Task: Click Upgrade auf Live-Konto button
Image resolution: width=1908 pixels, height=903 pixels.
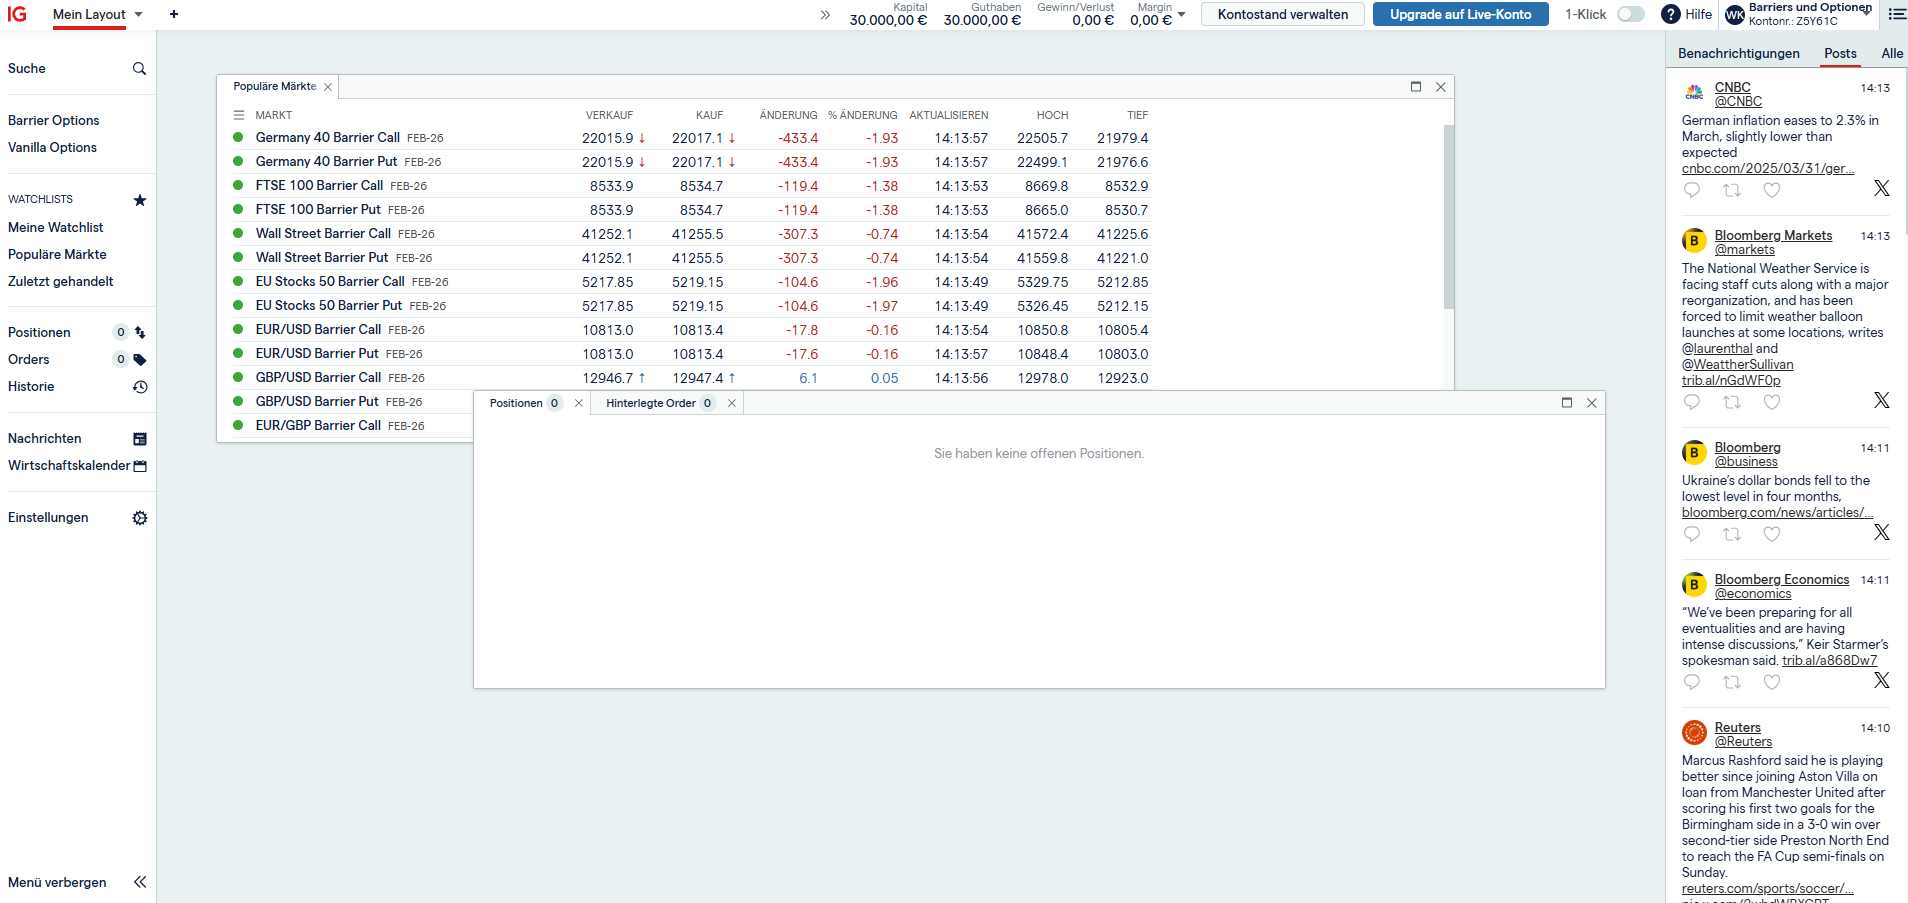Action: [1460, 14]
